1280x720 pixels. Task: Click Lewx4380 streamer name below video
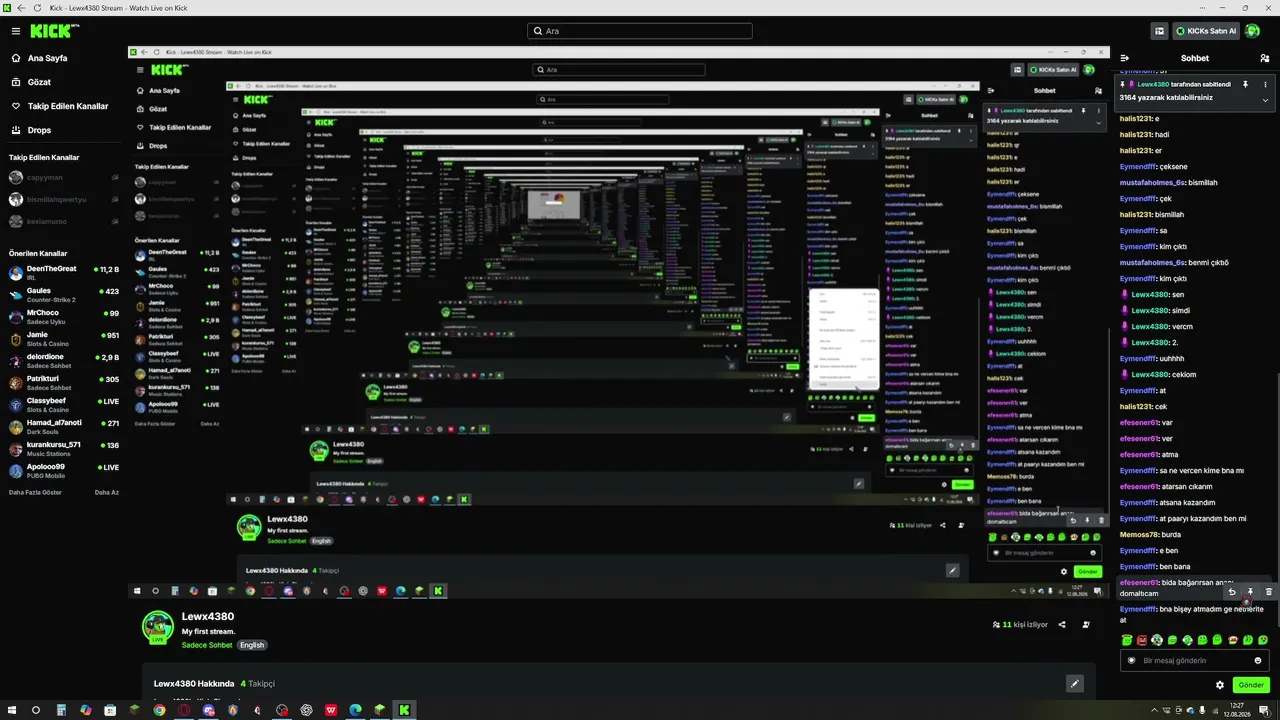point(208,617)
